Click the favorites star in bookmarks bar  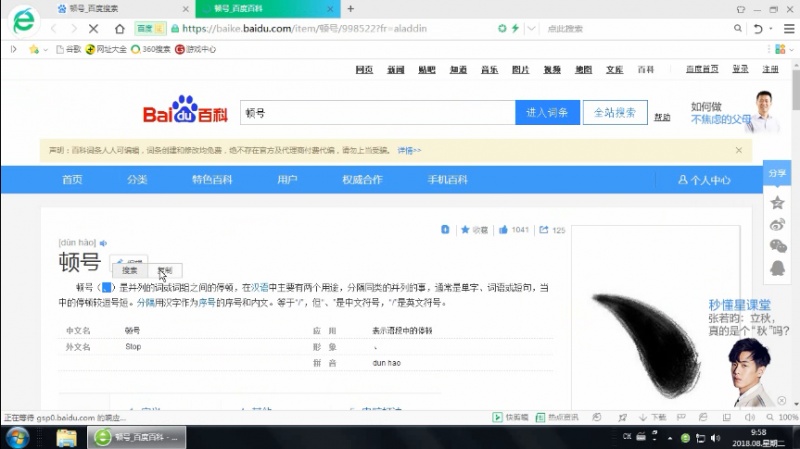click(34, 49)
